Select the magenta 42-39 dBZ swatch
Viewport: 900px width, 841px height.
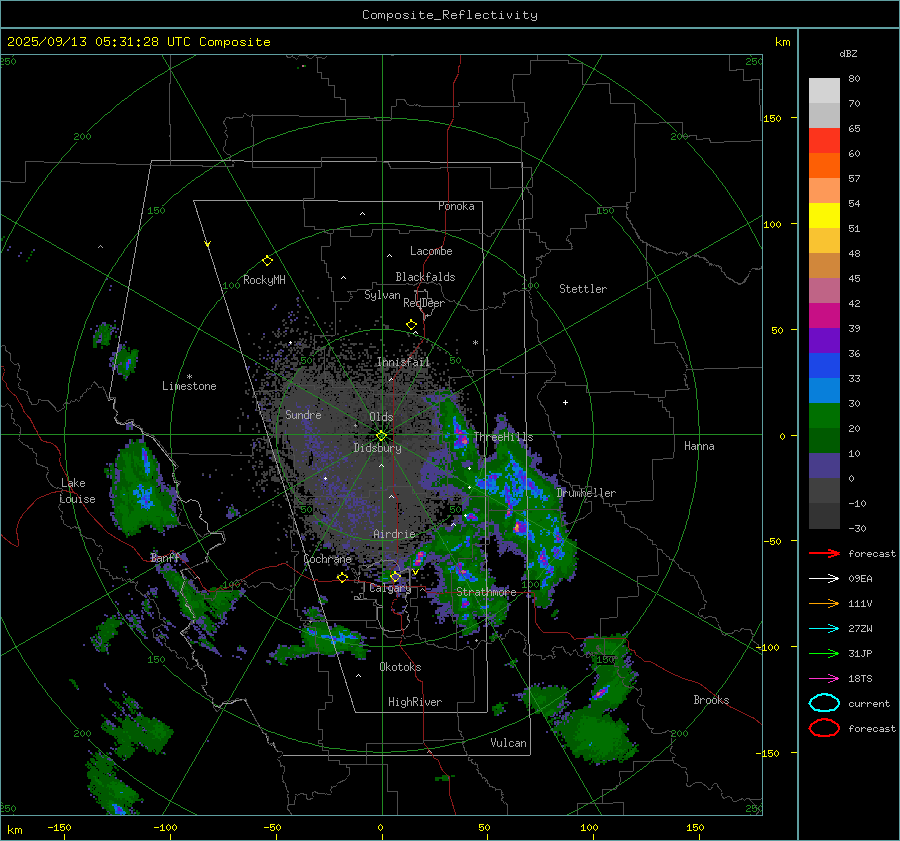coord(824,316)
